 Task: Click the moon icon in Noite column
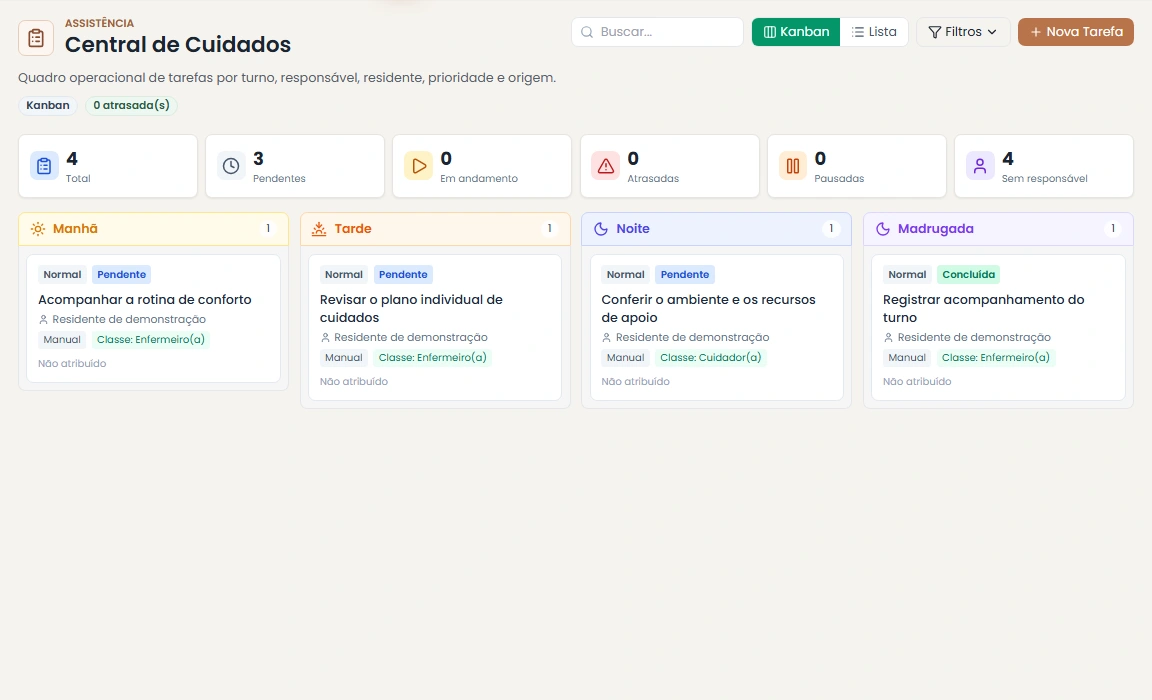pyautogui.click(x=601, y=229)
